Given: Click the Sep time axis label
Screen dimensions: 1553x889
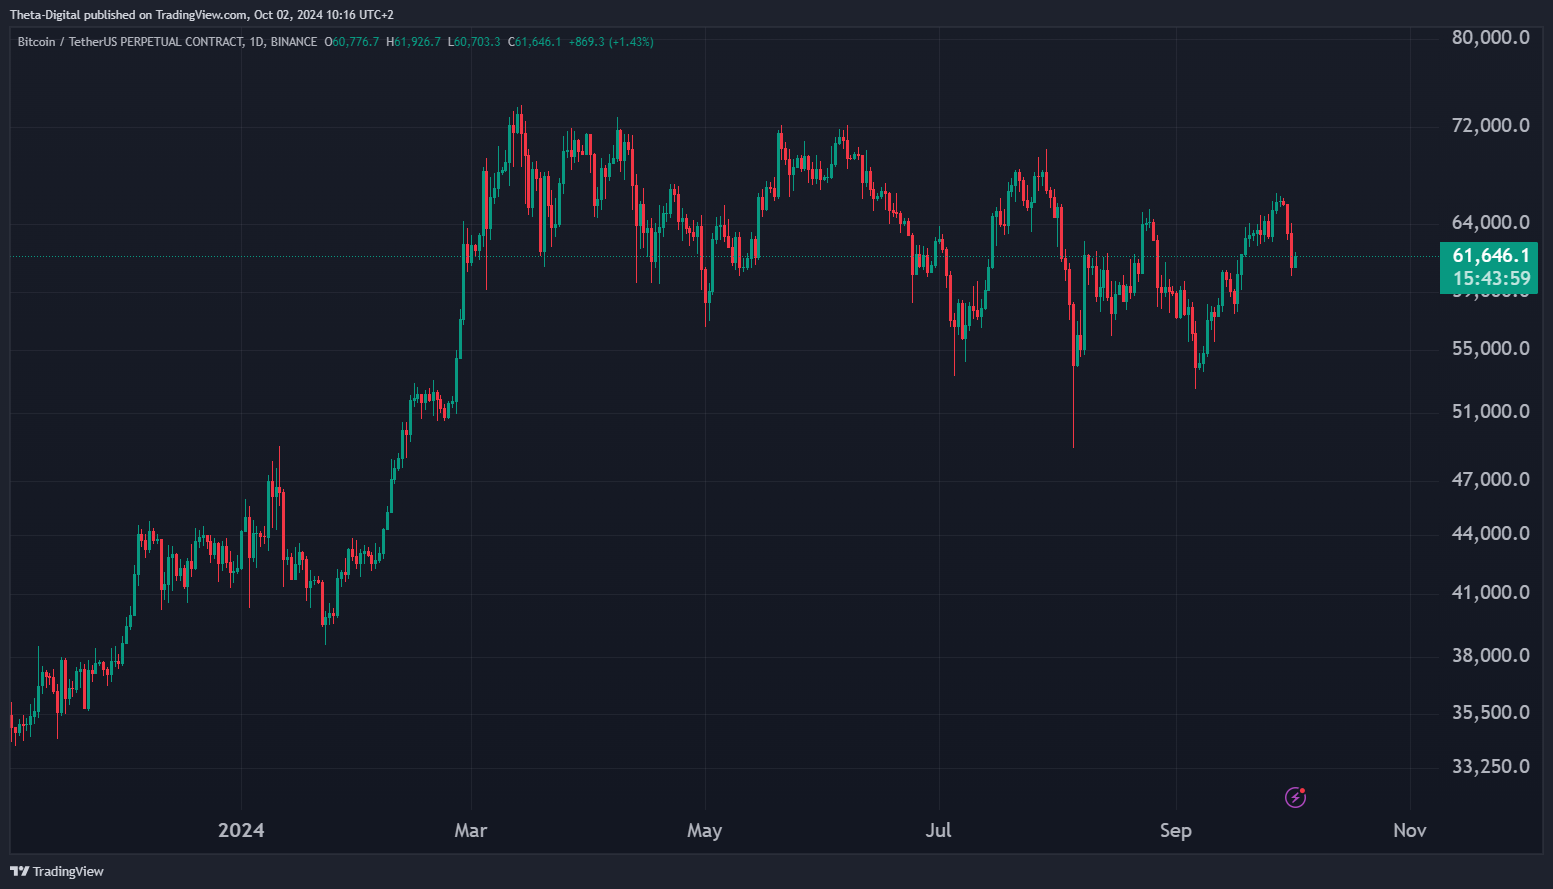Looking at the screenshot, I should [x=1176, y=830].
